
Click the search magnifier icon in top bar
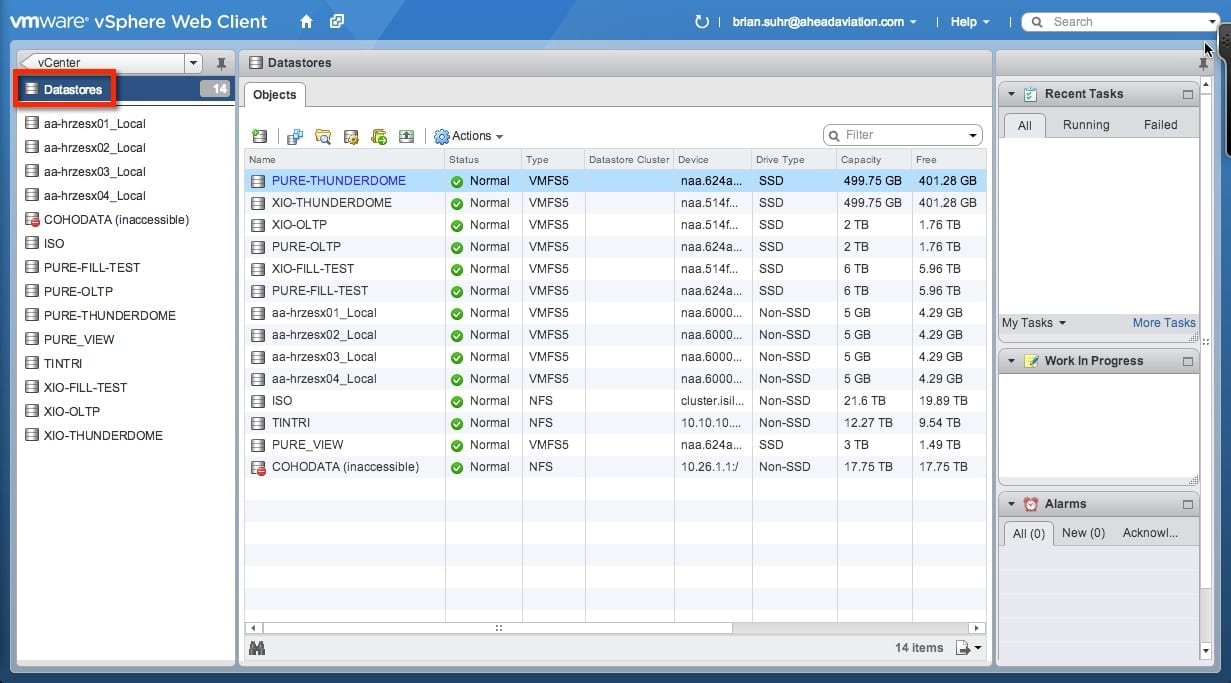tap(1037, 22)
